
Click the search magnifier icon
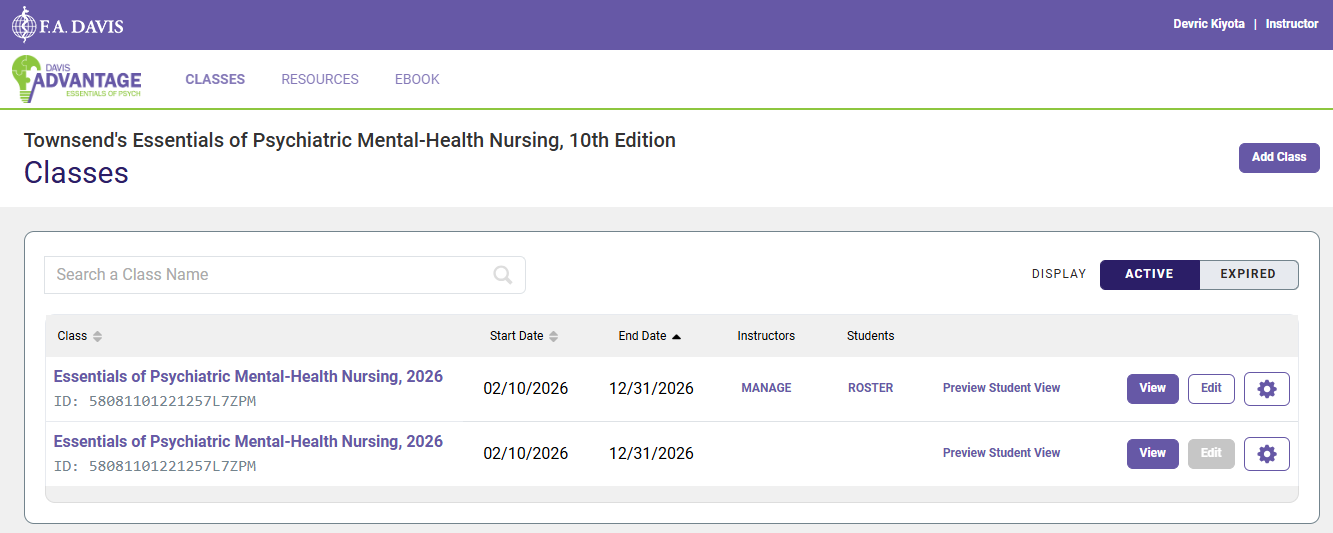click(x=503, y=275)
